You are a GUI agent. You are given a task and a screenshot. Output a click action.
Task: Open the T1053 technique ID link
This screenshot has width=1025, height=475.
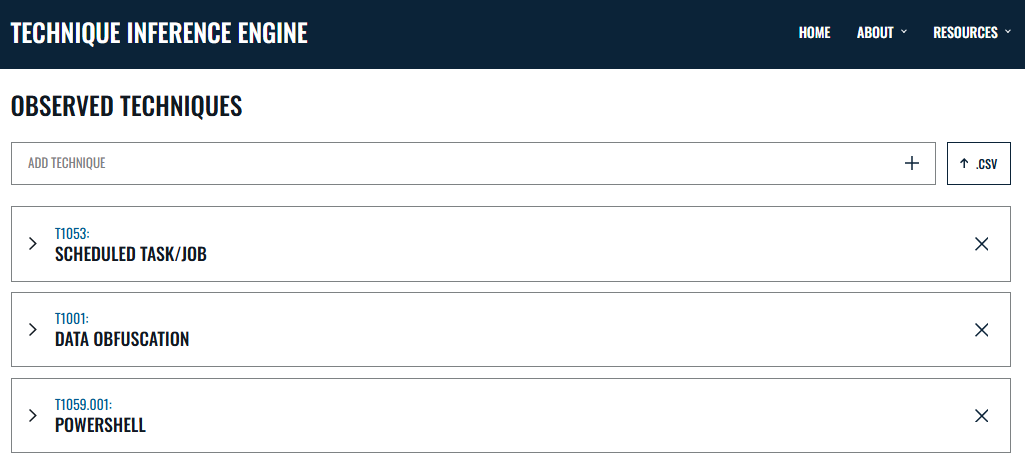pyautogui.click(x=72, y=233)
